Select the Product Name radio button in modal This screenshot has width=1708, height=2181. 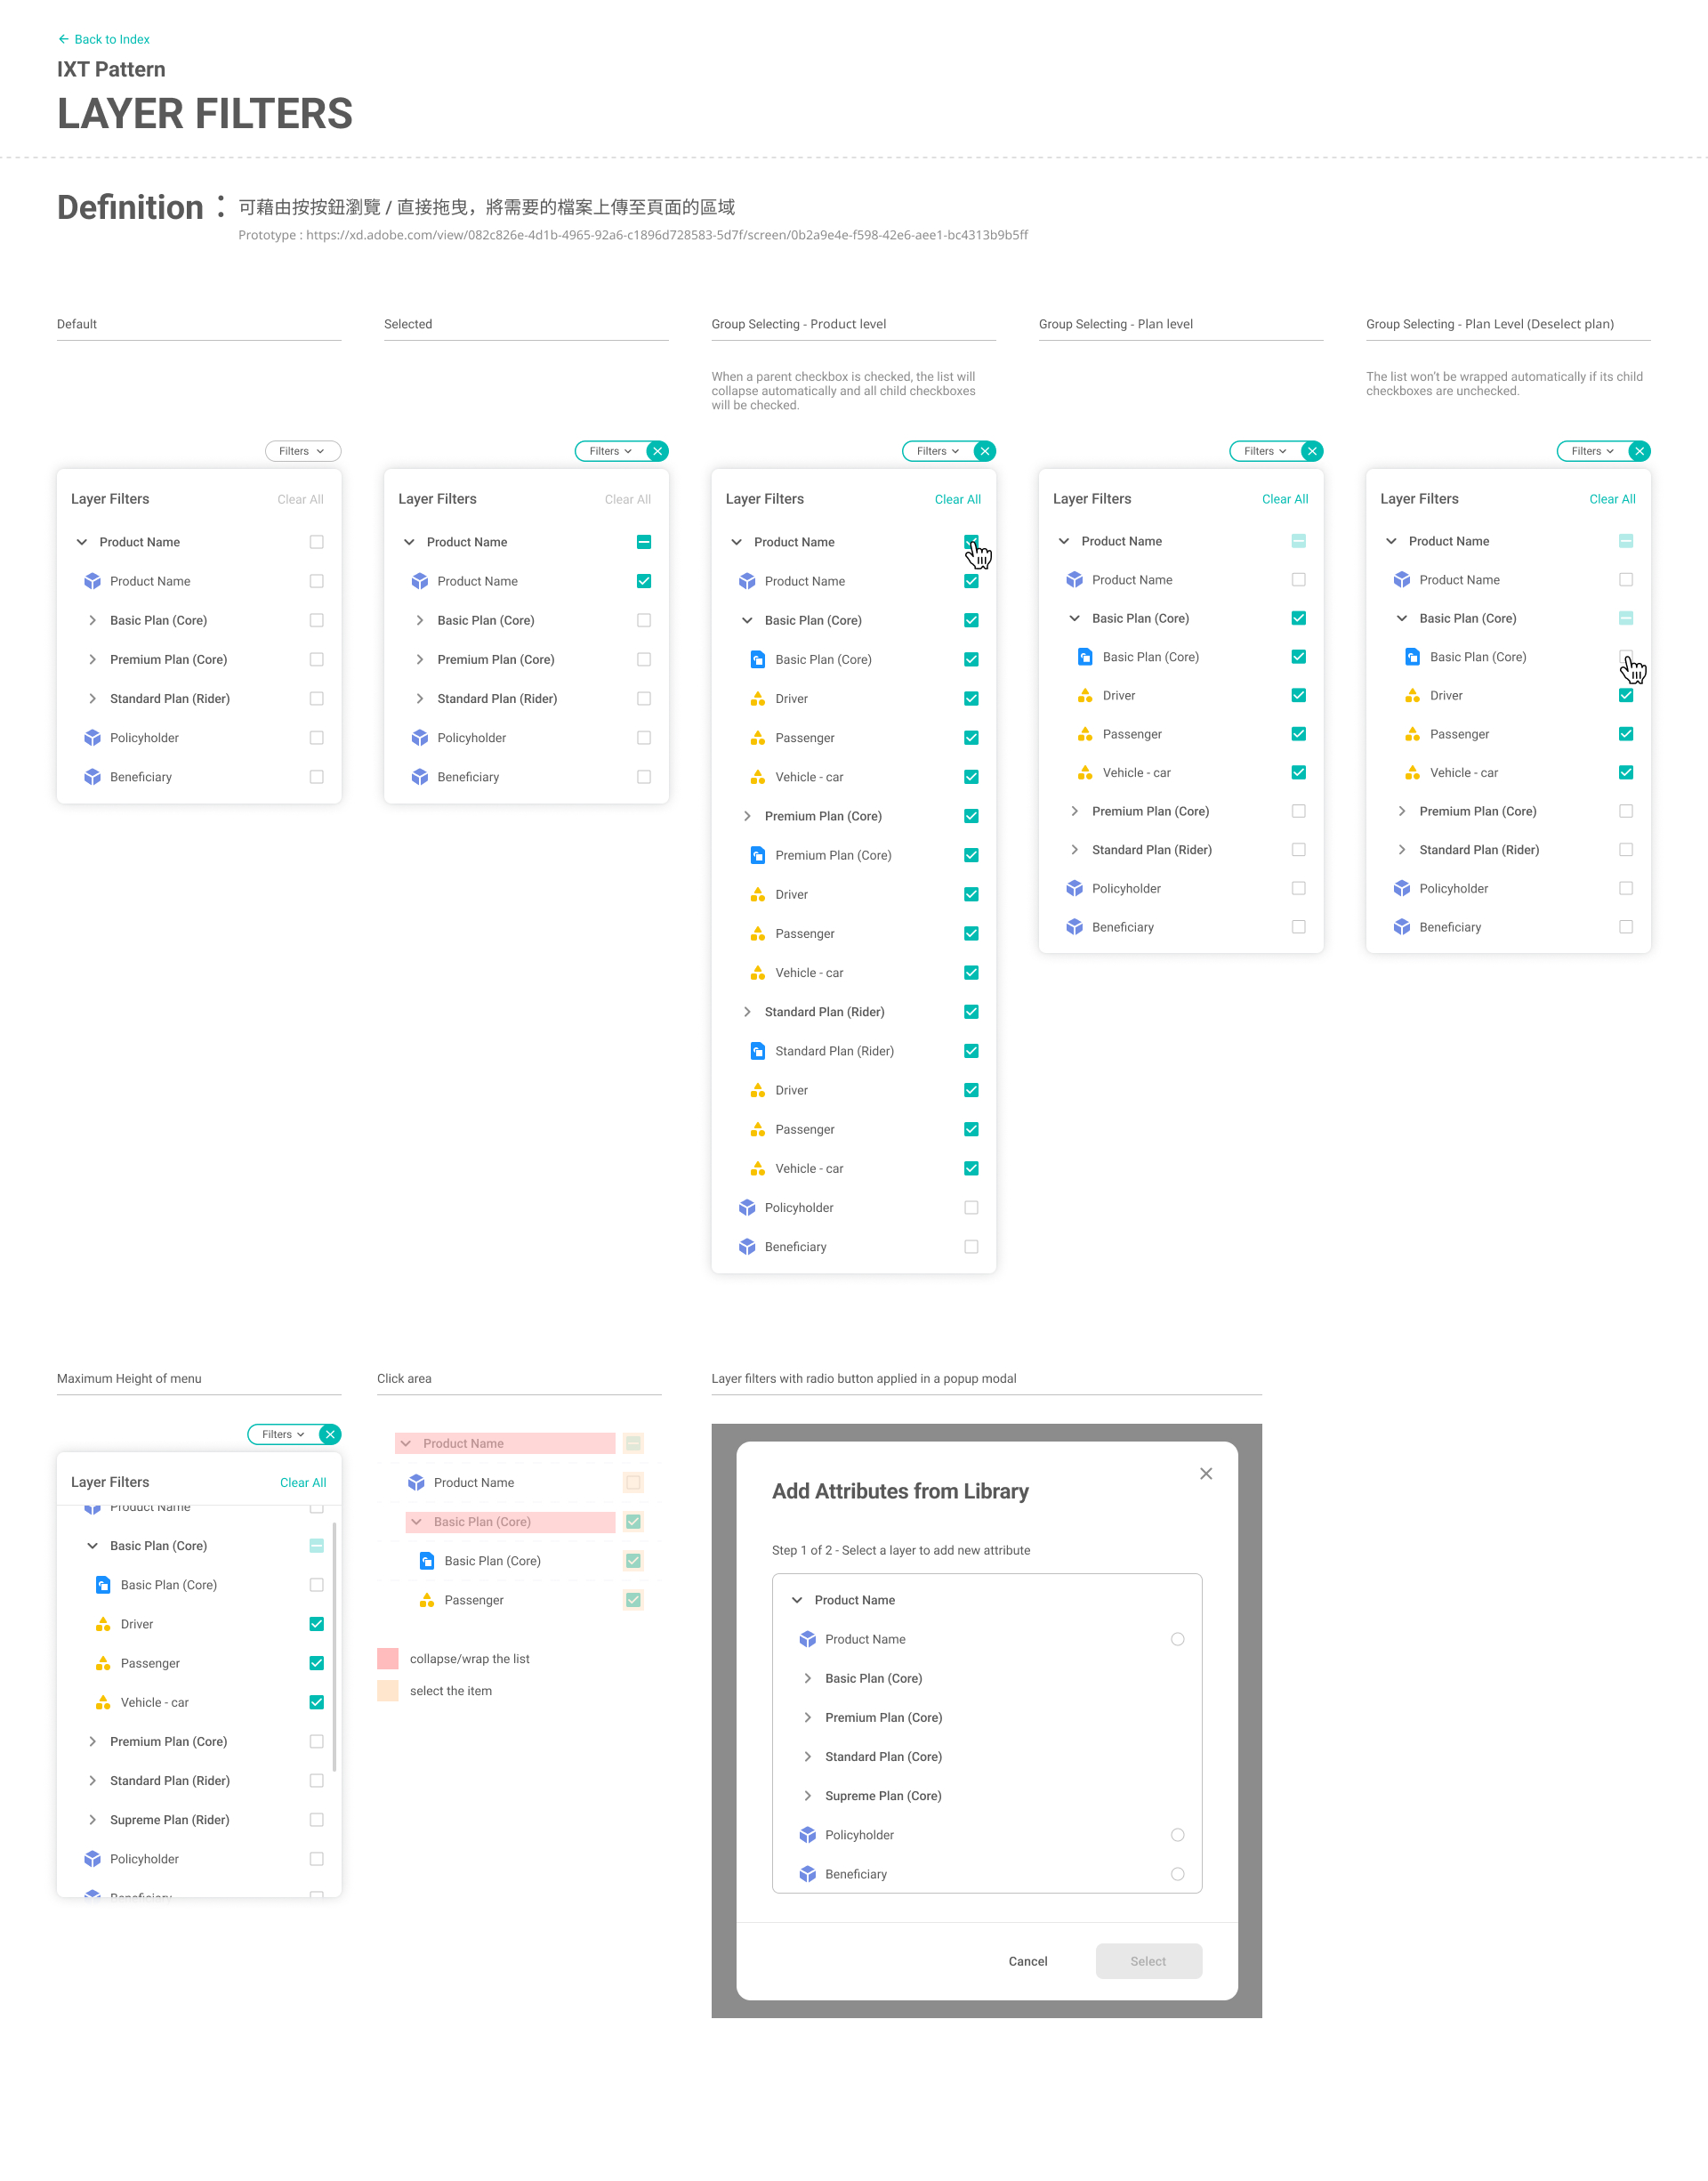(x=1177, y=1639)
